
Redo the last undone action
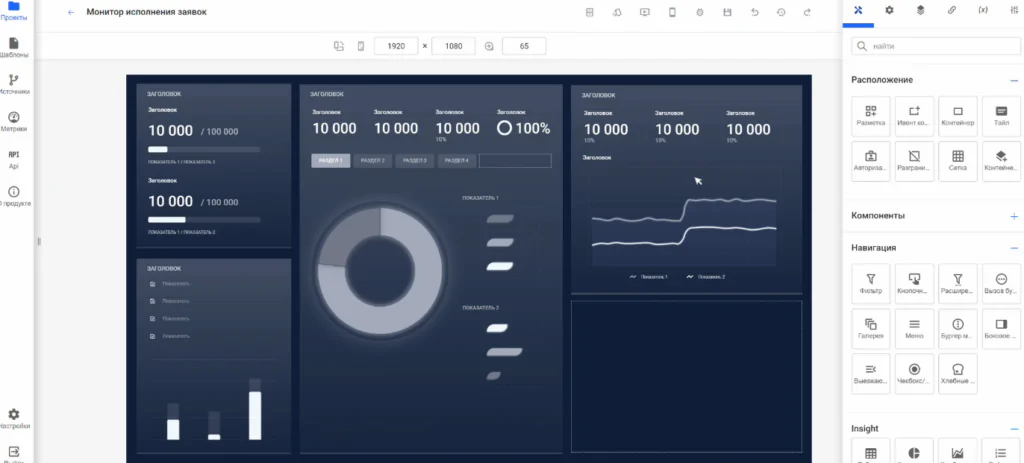click(x=807, y=12)
